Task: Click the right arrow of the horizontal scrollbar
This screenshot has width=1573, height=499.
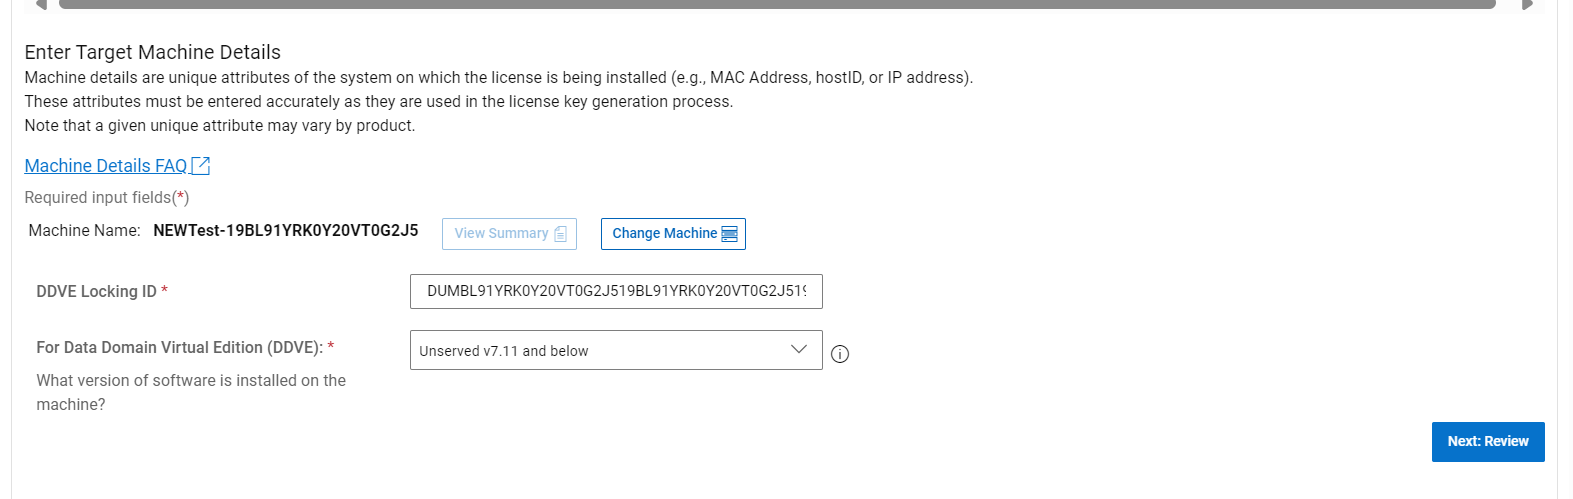Action: pyautogui.click(x=1528, y=4)
